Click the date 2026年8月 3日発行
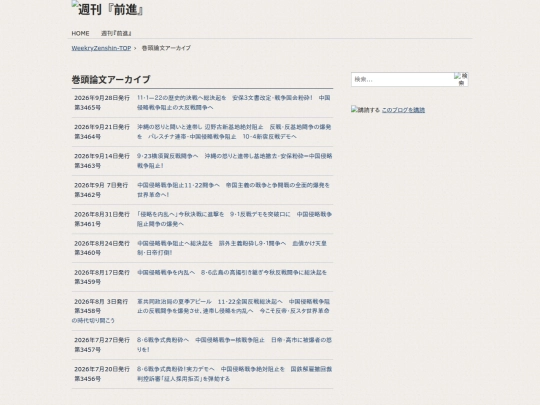The width and height of the screenshot is (540, 405). tap(101, 301)
